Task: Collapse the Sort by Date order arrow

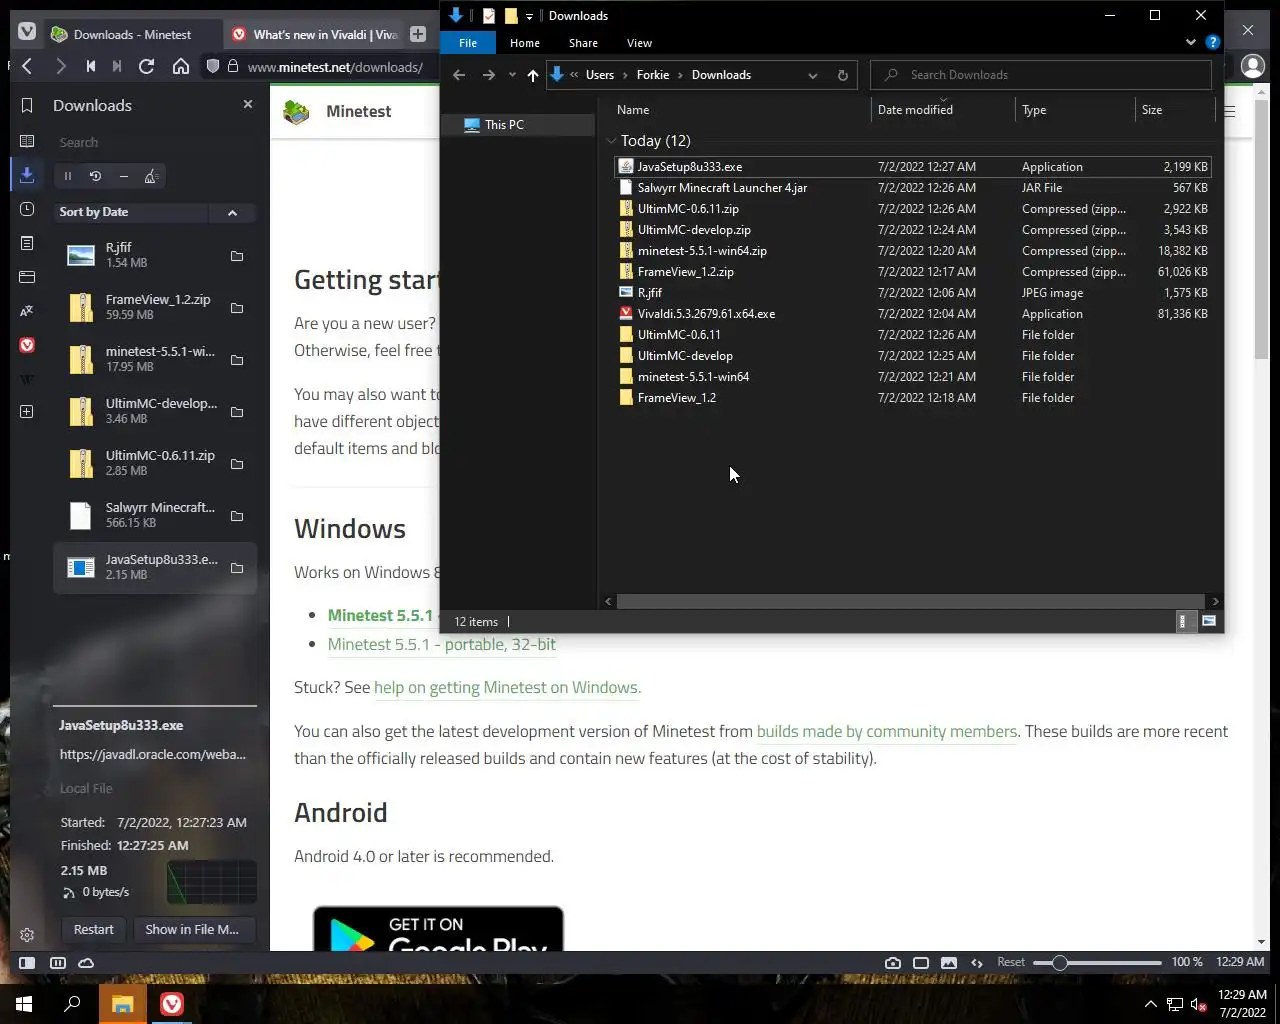Action: tap(232, 212)
